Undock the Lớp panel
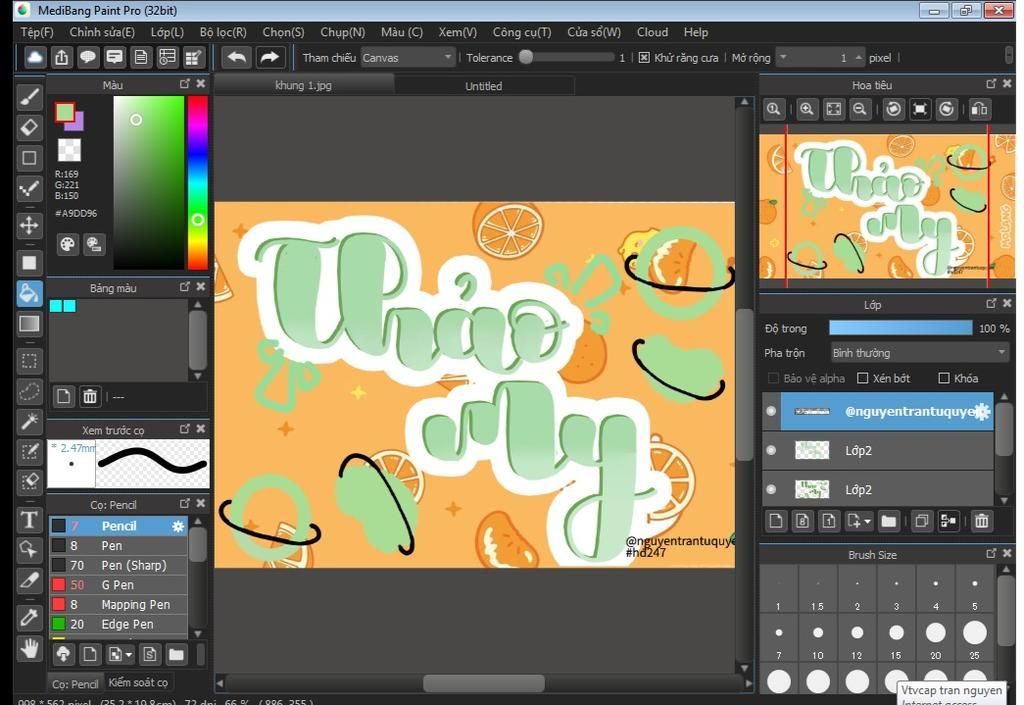 pos(991,304)
